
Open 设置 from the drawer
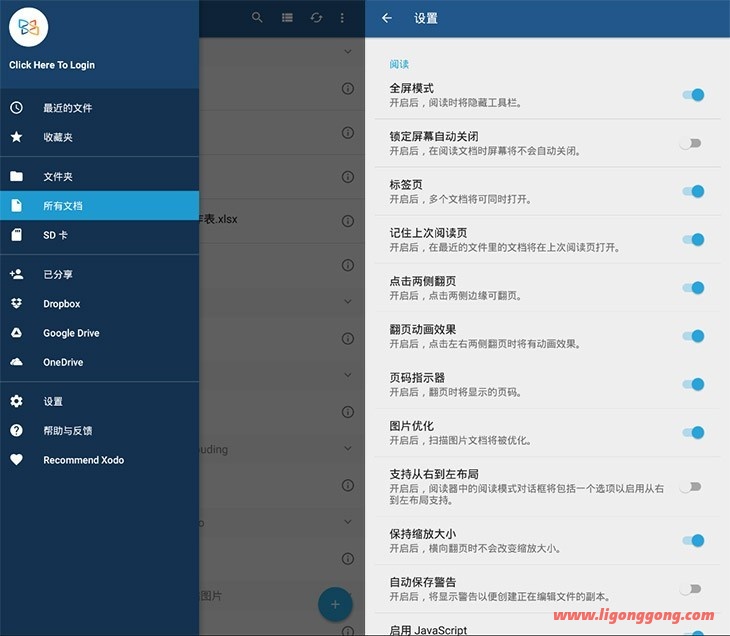pyautogui.click(x=100, y=401)
